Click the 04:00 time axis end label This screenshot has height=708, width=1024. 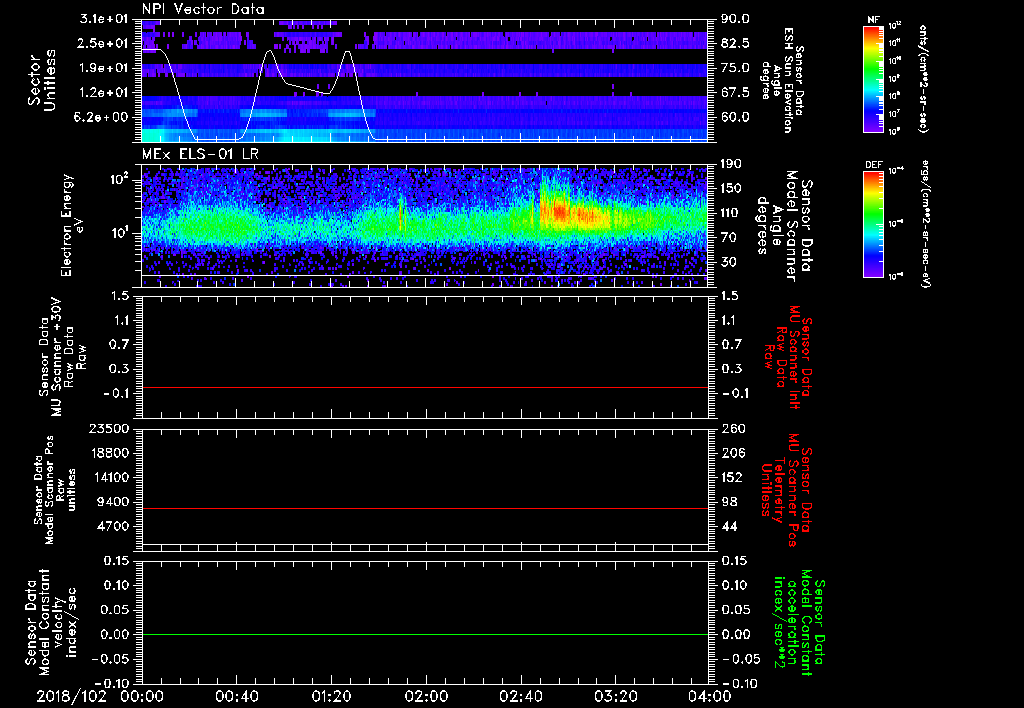tap(708, 696)
